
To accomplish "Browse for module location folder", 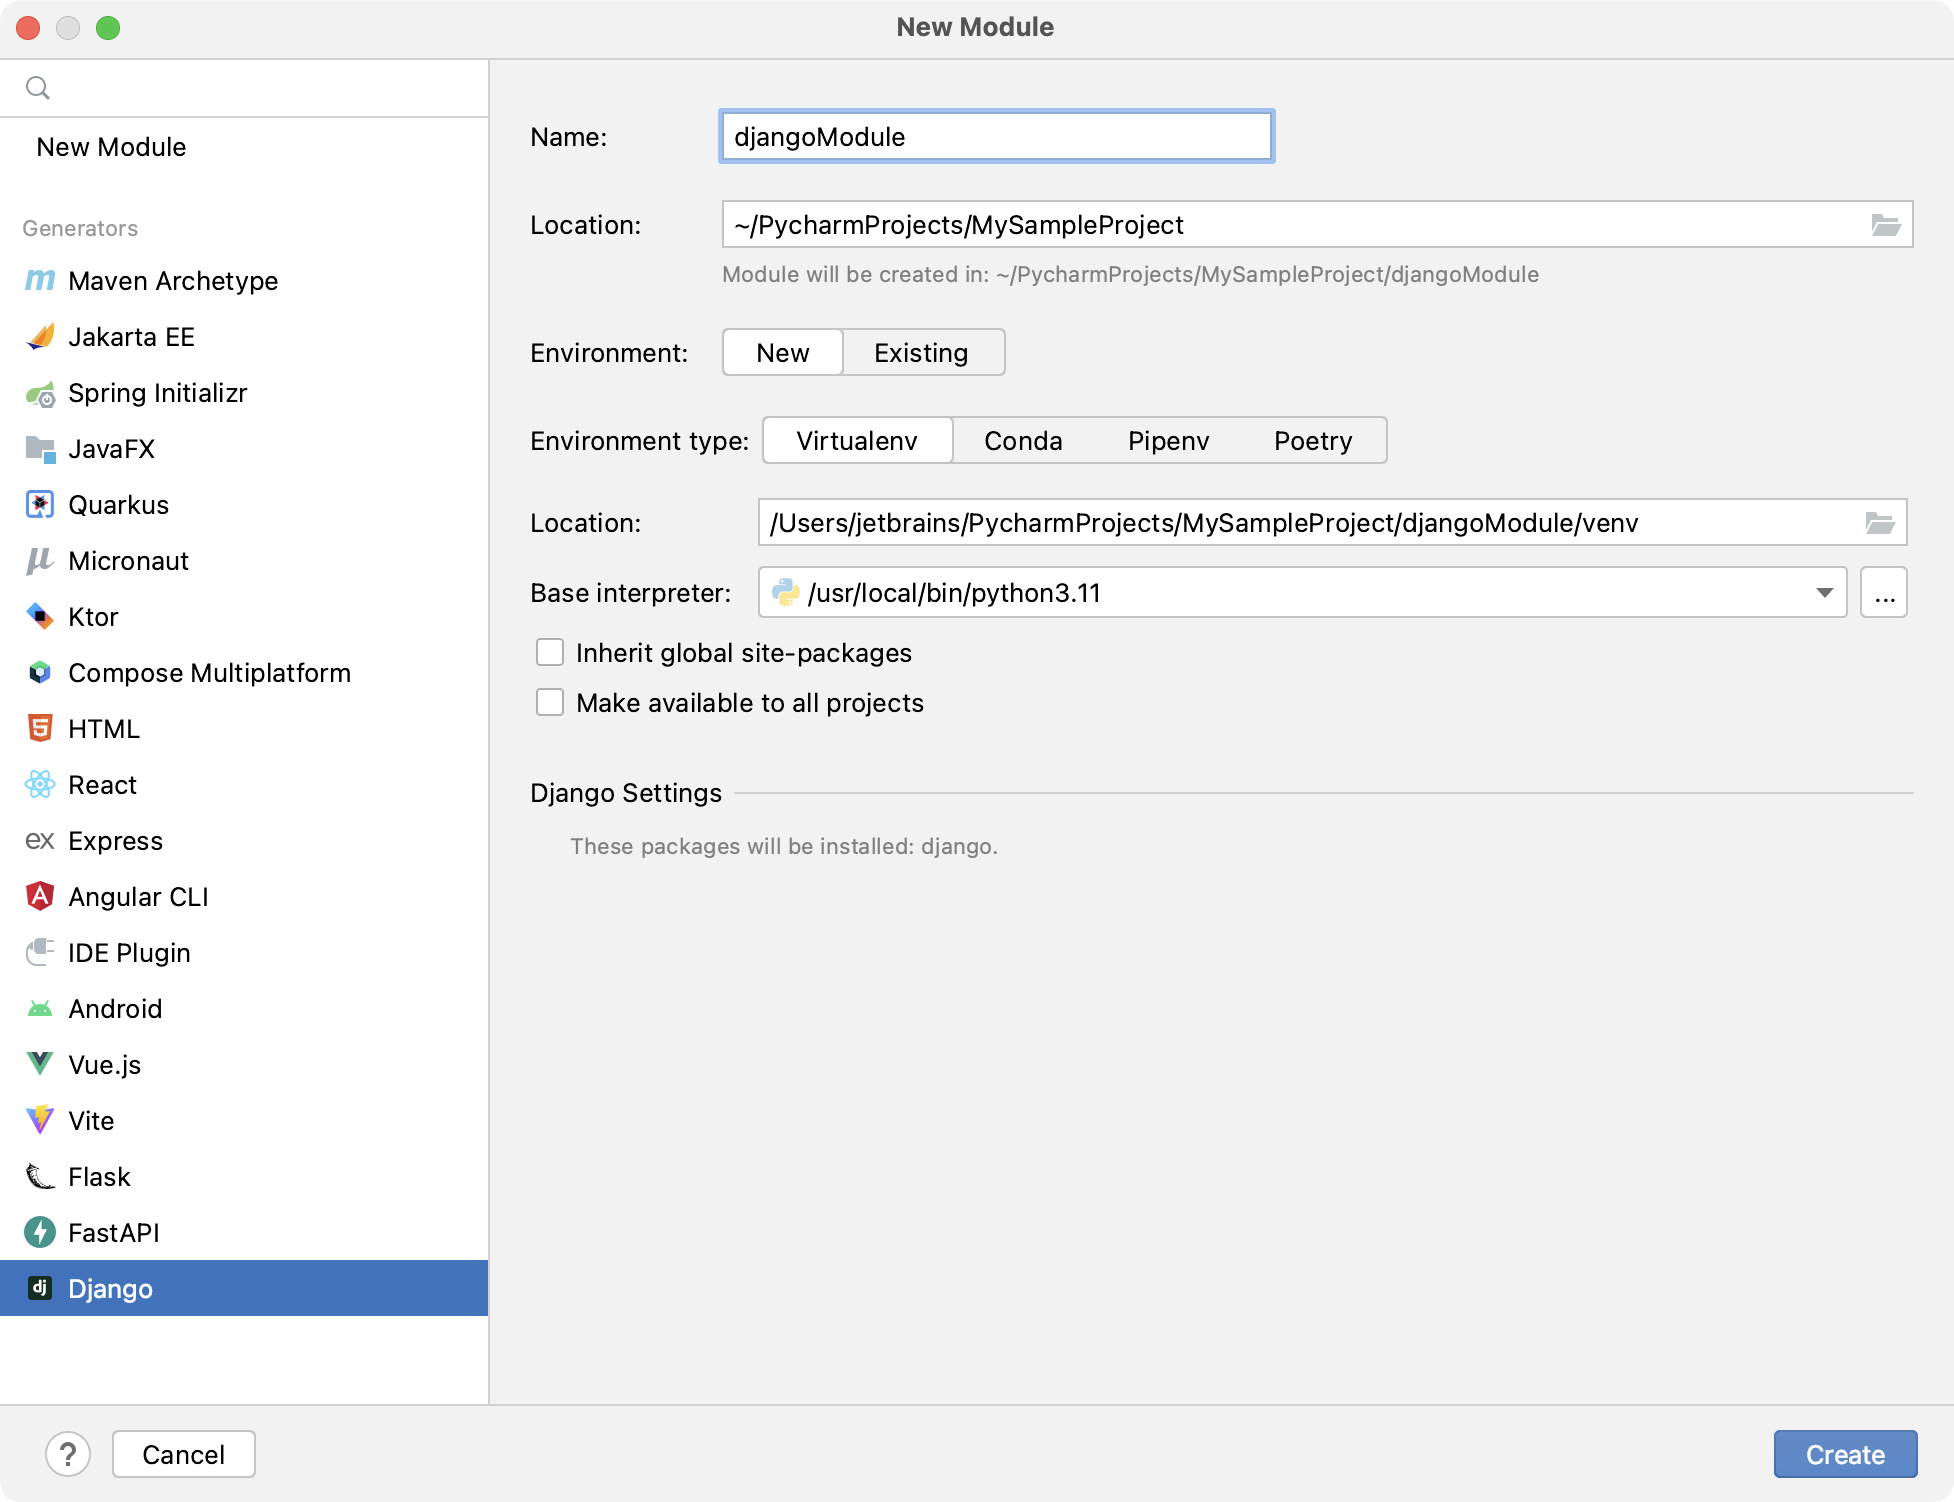I will [x=1886, y=225].
